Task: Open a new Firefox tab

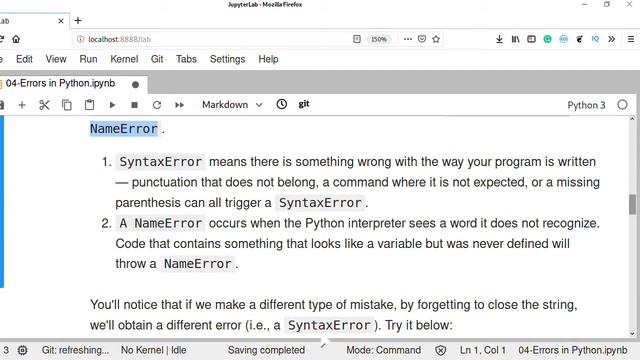Action: click(78, 20)
